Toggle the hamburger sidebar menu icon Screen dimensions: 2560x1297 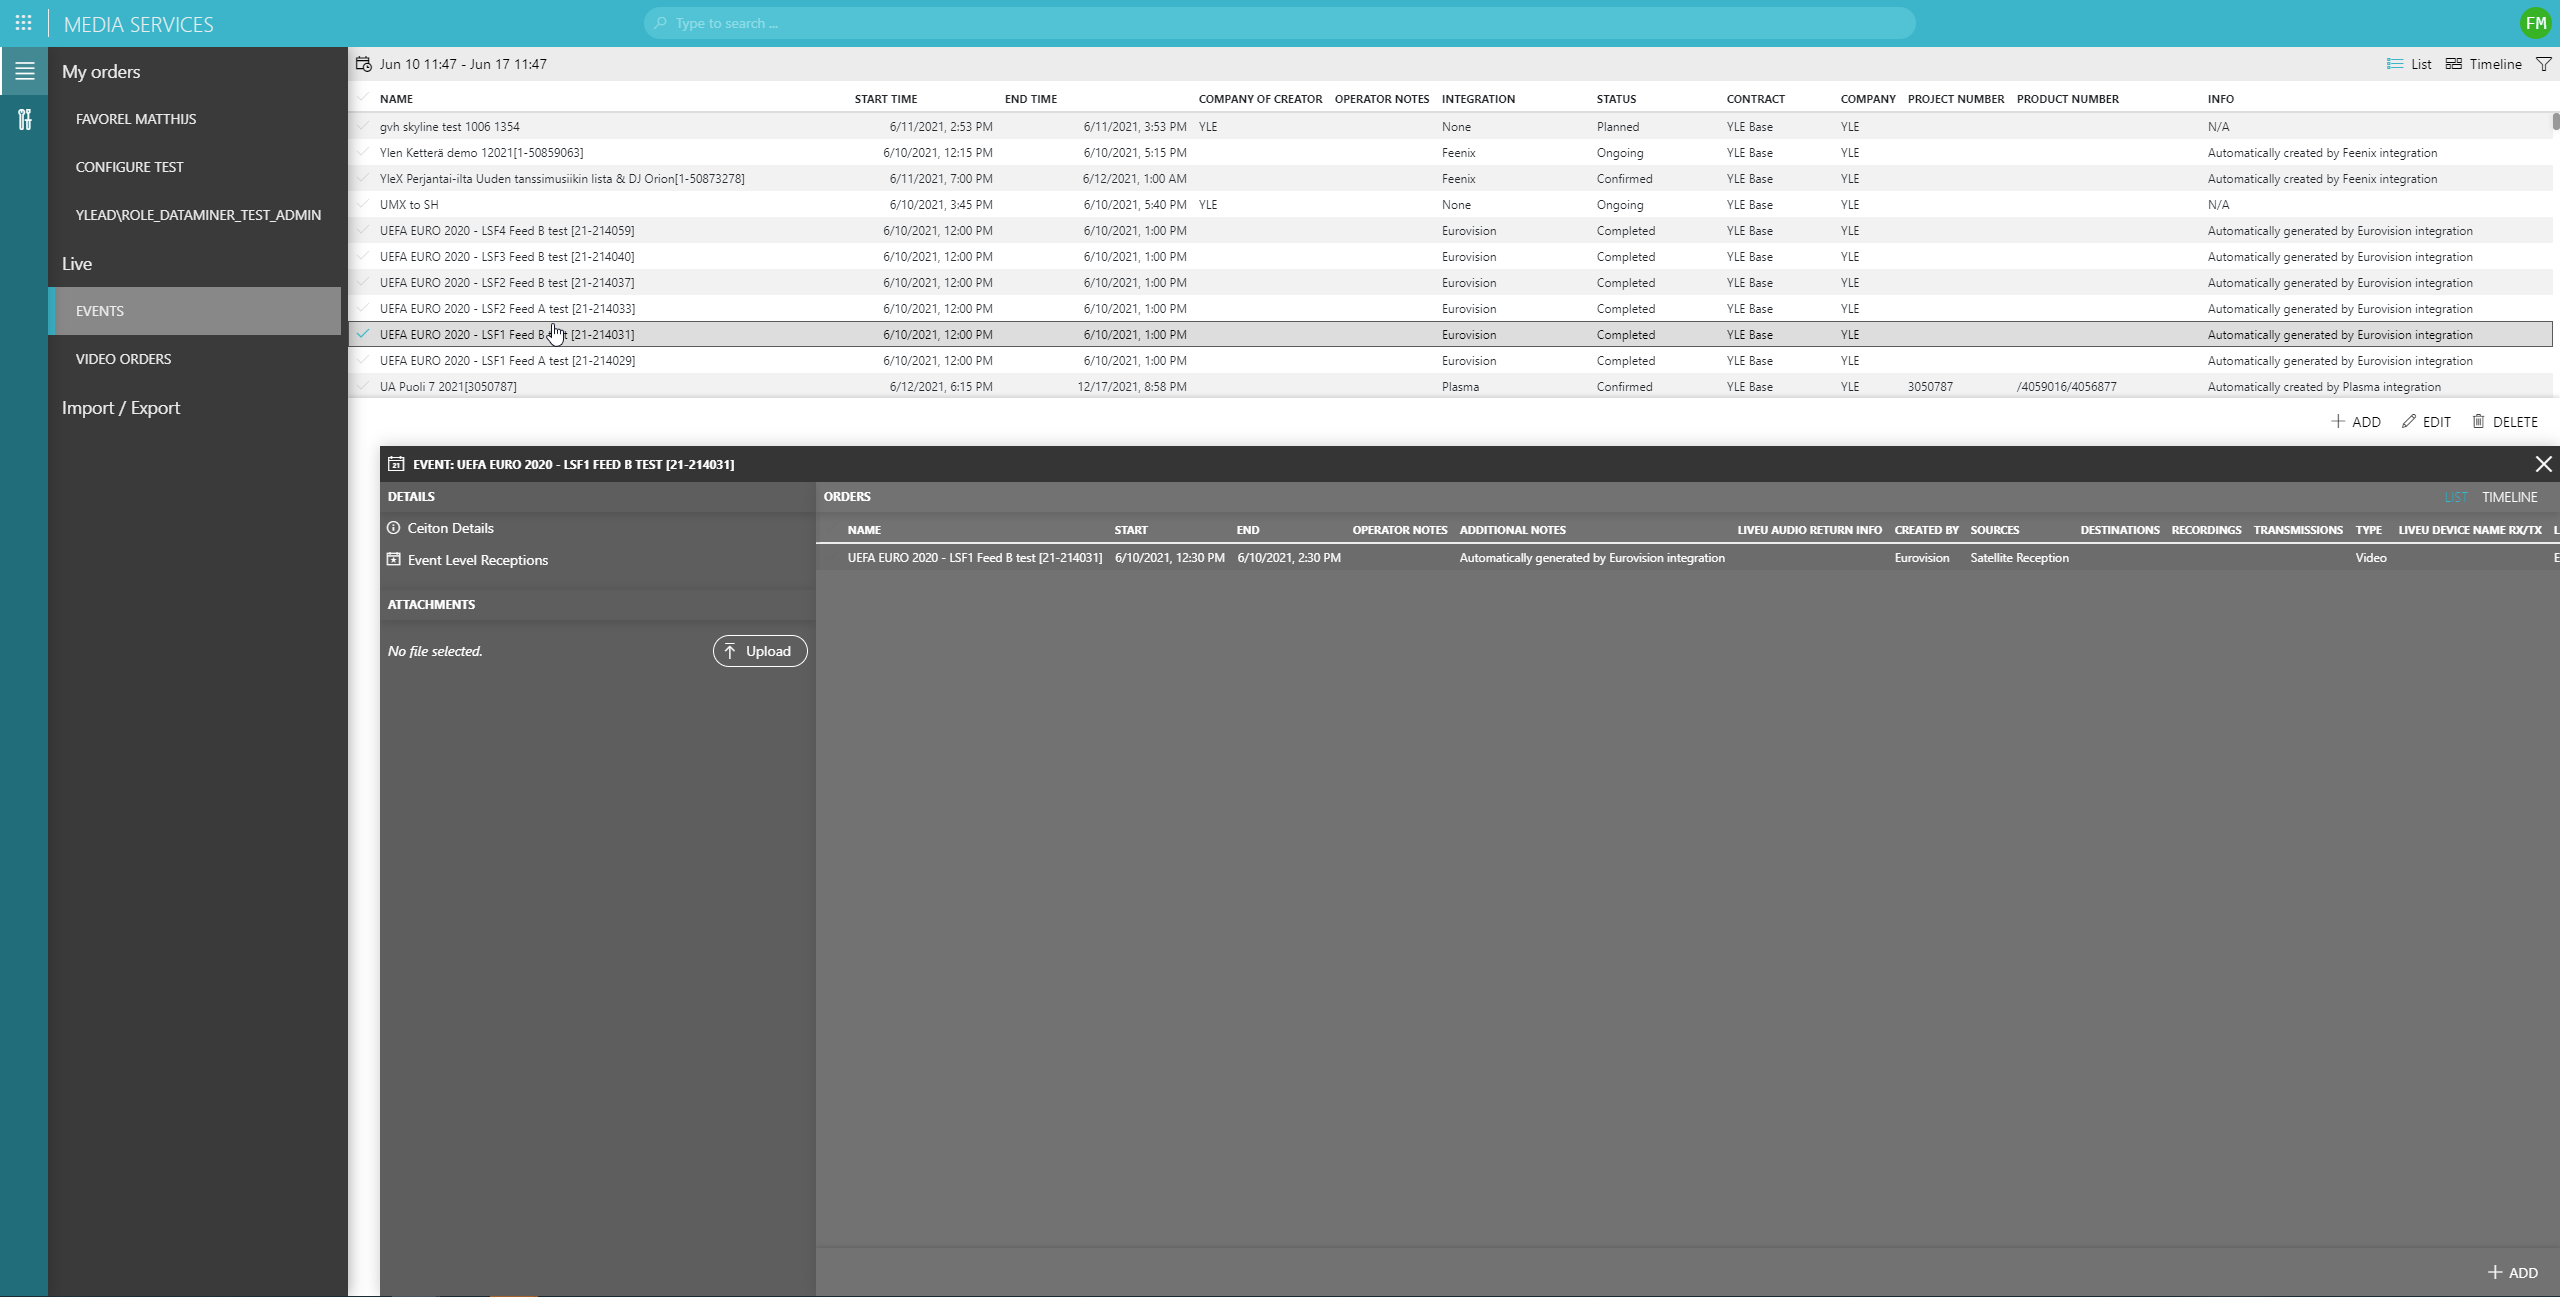(x=24, y=71)
